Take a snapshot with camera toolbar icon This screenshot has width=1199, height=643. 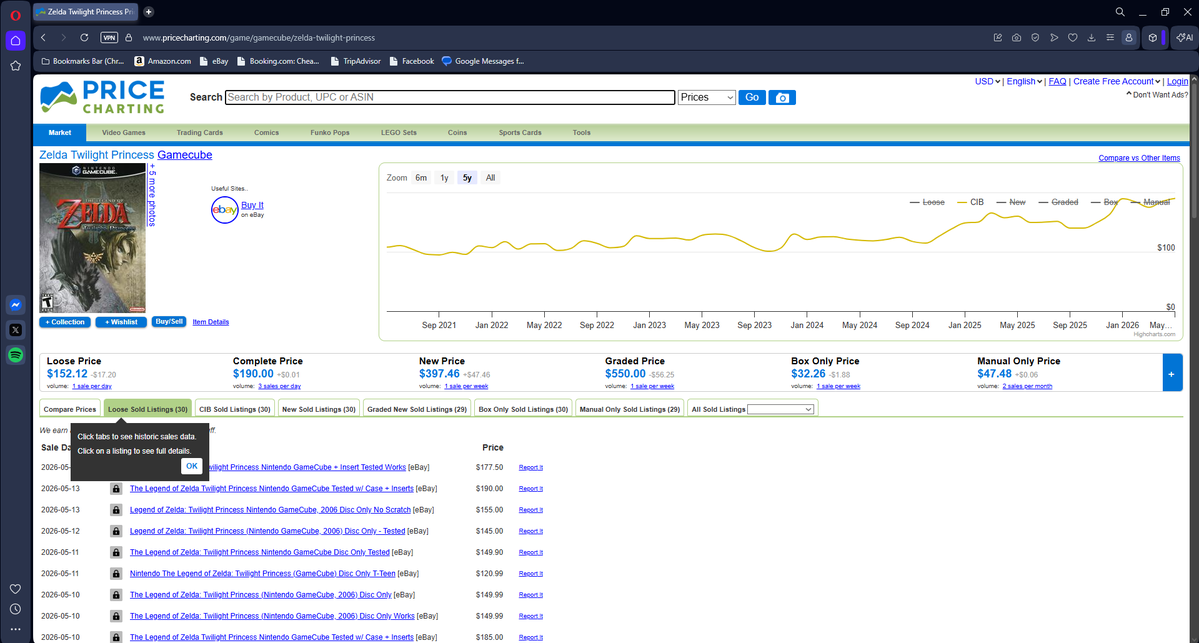(x=1016, y=37)
